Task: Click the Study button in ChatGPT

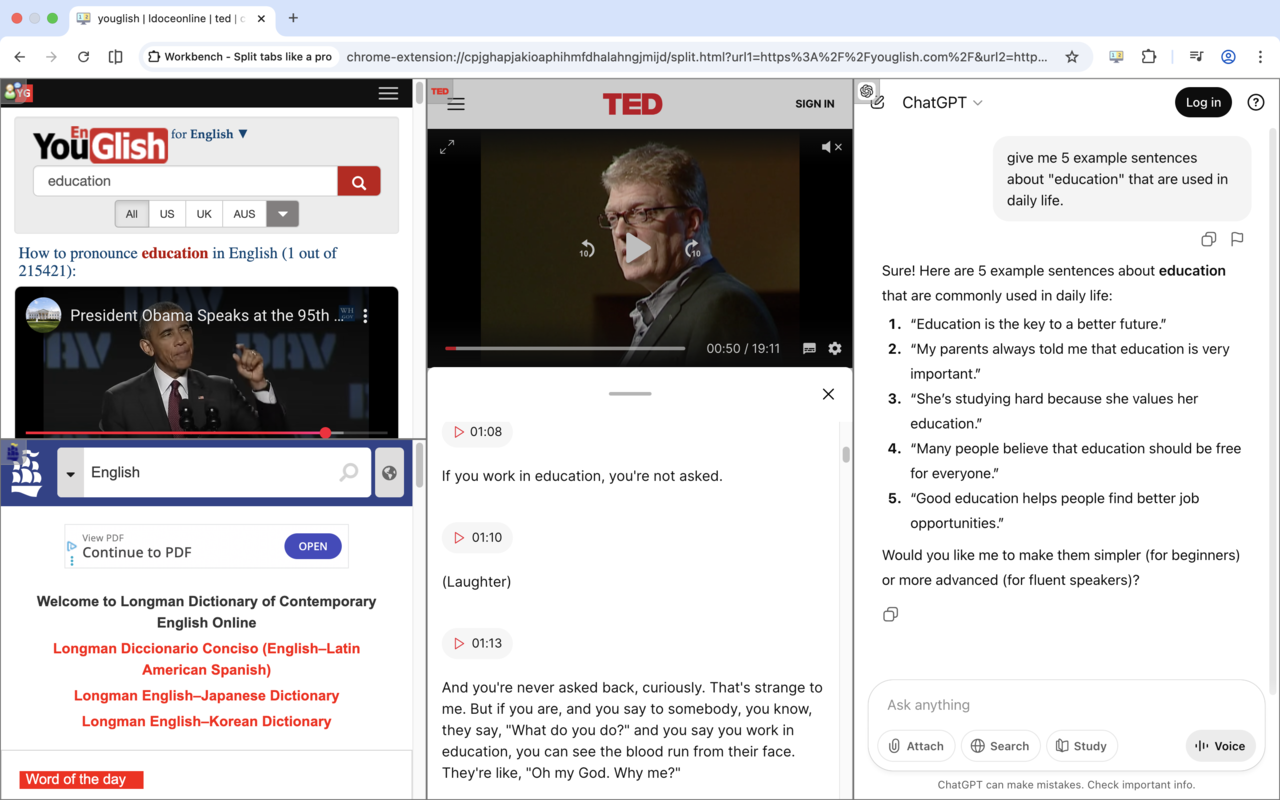Action: (1082, 746)
